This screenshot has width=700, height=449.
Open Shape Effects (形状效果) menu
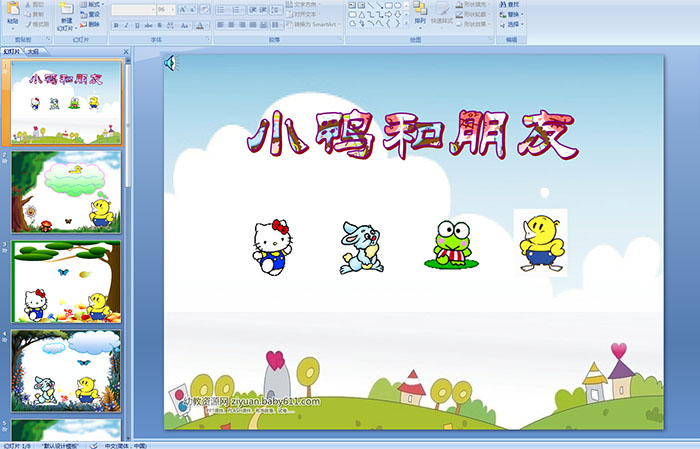click(473, 24)
